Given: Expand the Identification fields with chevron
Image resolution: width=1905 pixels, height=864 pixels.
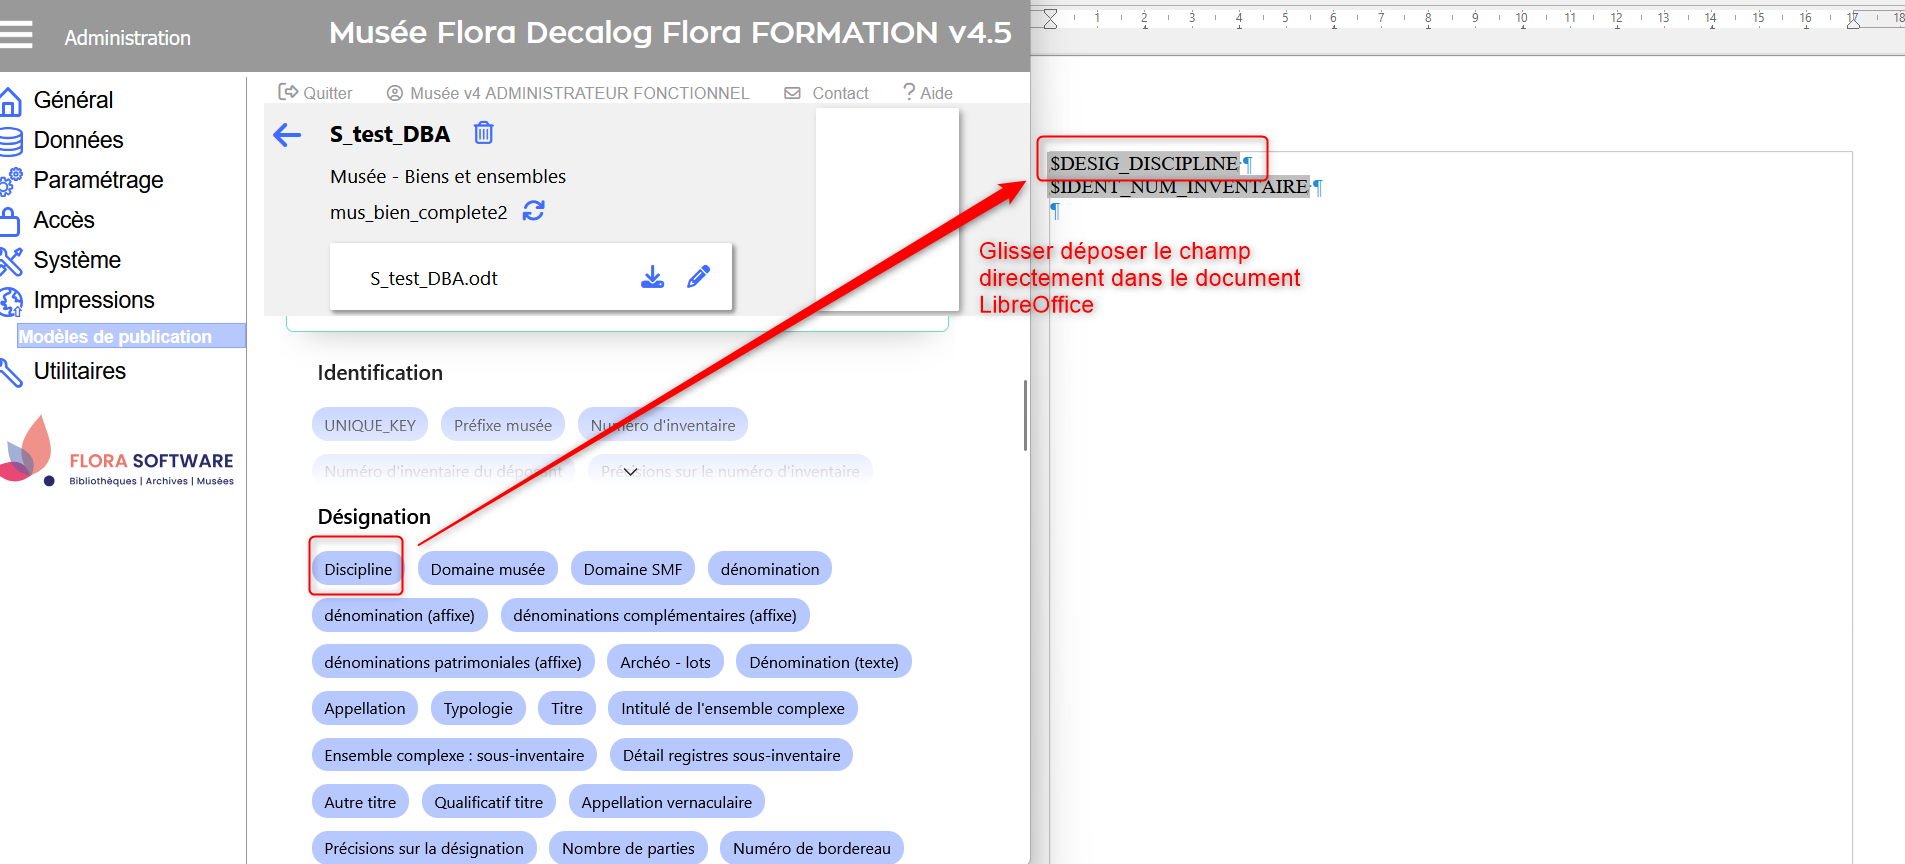Looking at the screenshot, I should pyautogui.click(x=630, y=471).
